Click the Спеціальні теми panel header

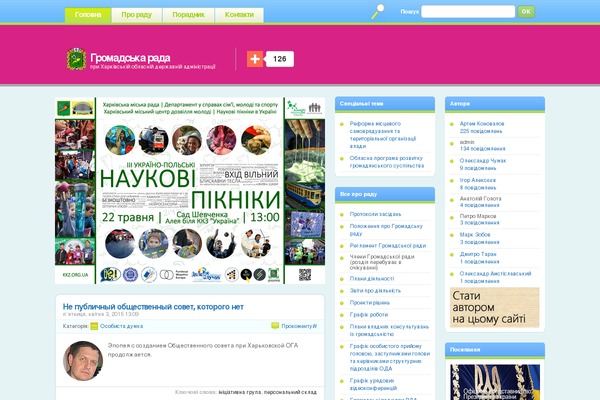[x=385, y=104]
